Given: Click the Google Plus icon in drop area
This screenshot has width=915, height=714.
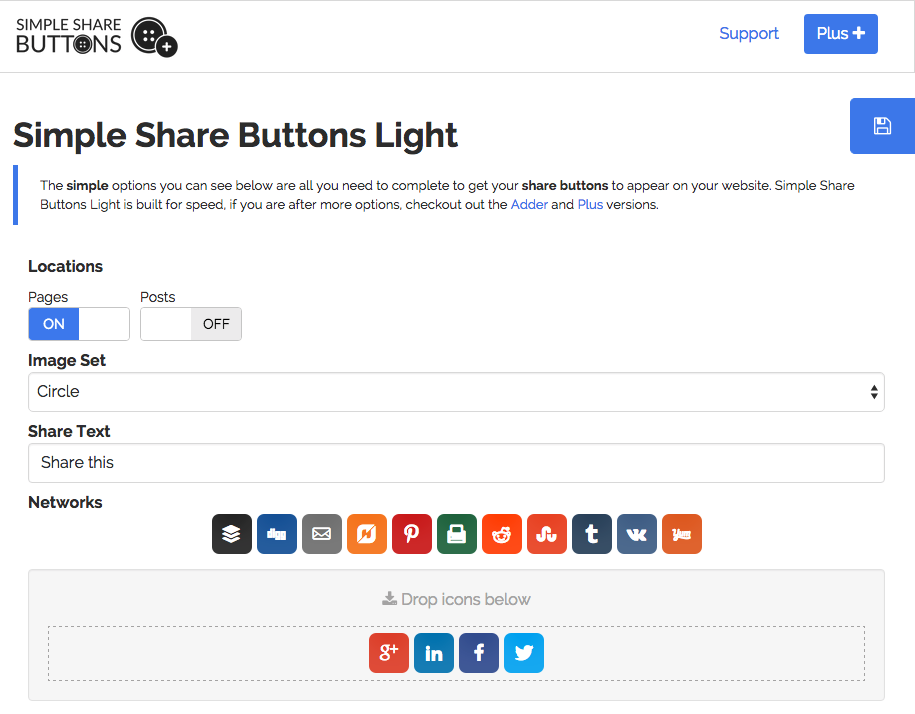Looking at the screenshot, I should tap(389, 653).
